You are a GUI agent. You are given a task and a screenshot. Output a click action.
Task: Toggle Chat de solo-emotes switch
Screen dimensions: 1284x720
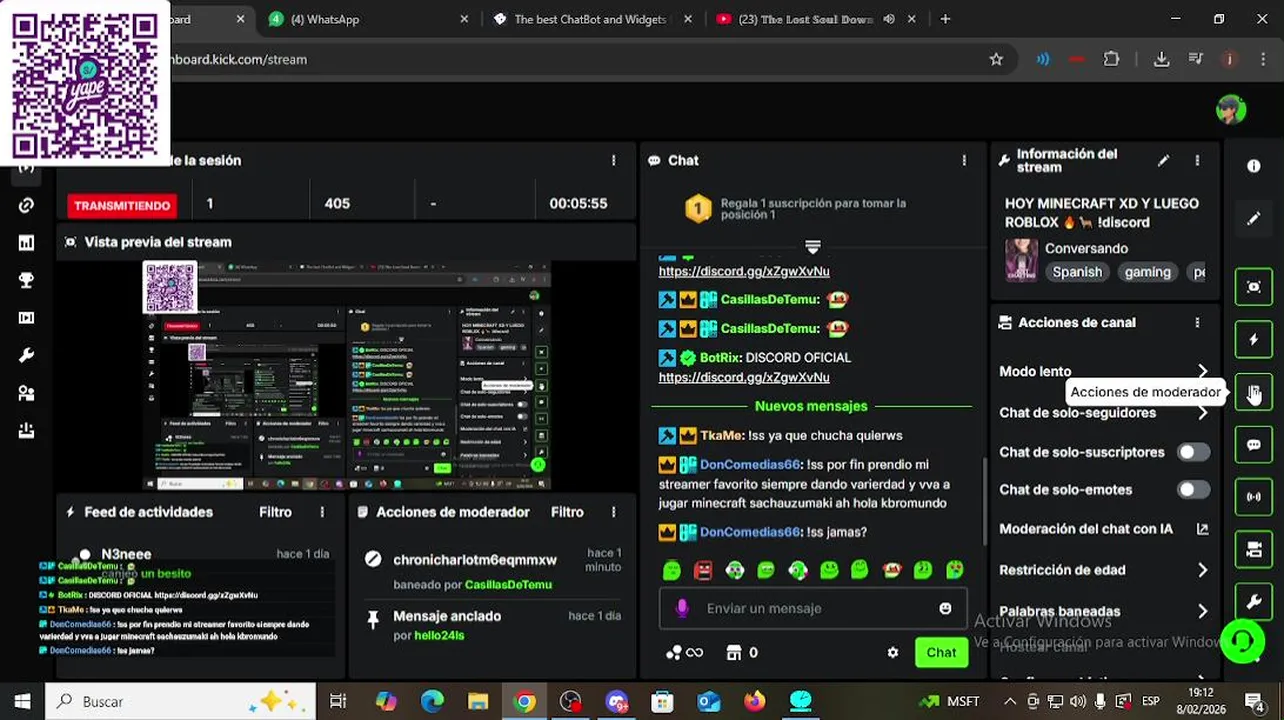1193,490
